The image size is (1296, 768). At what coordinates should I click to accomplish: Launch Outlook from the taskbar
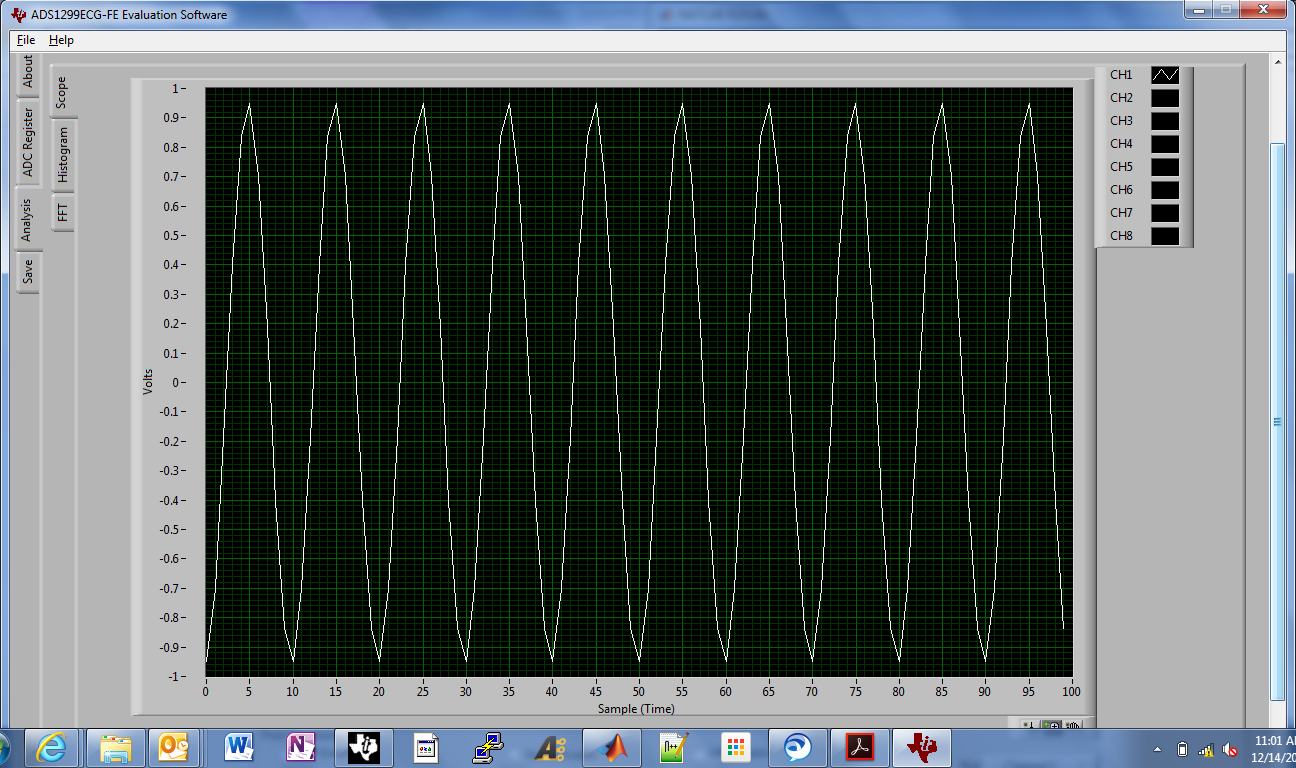175,747
